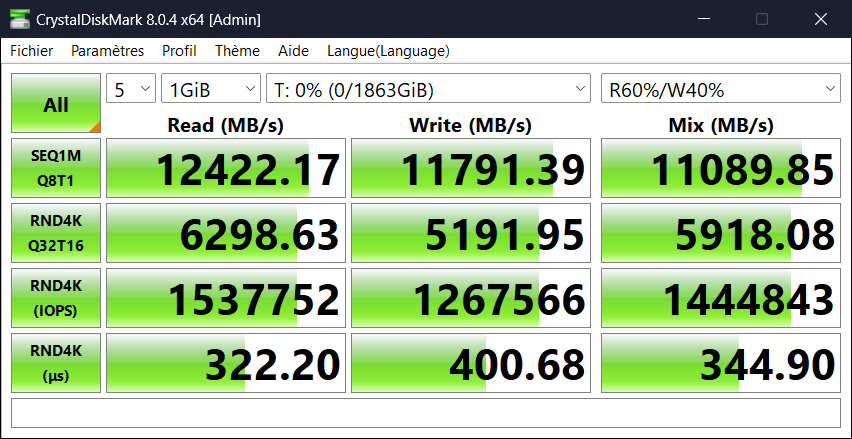Open the T: drive selection dropdown

[x=429, y=90]
